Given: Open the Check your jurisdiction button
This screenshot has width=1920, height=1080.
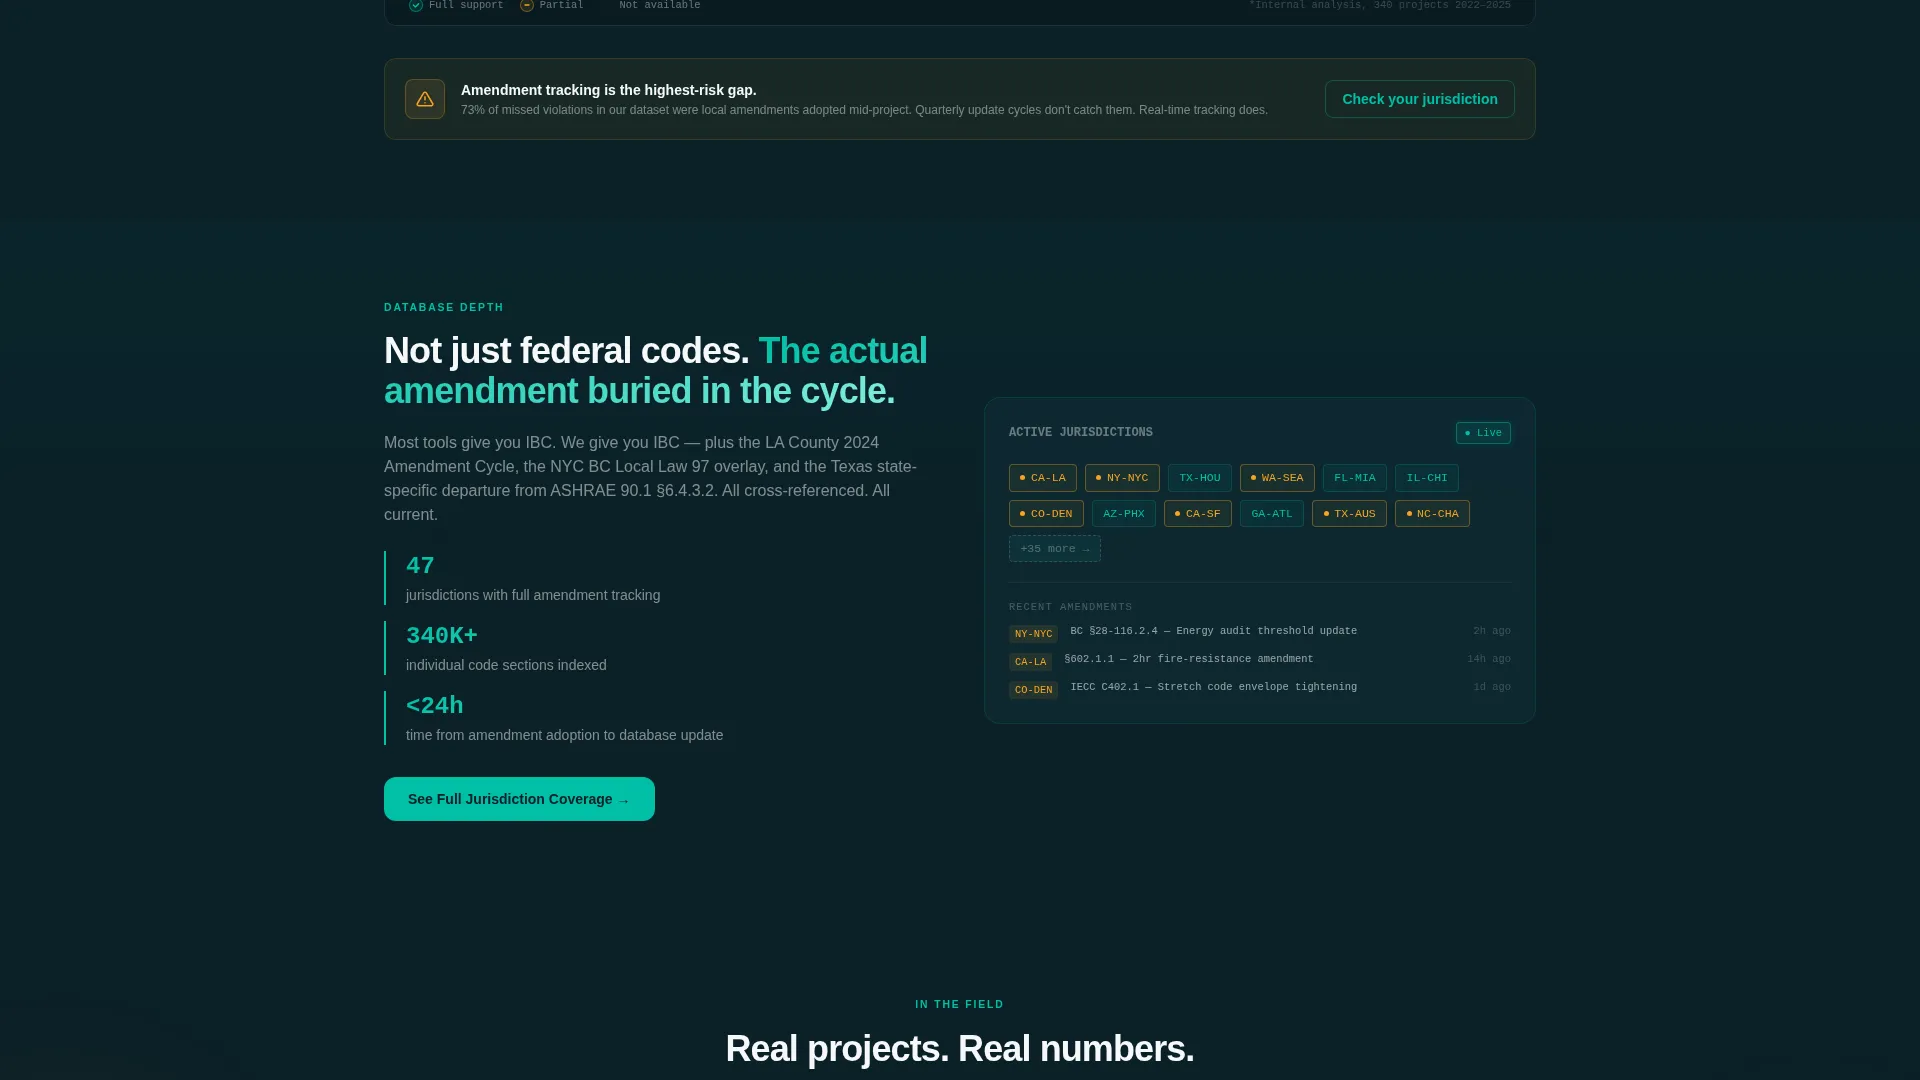Looking at the screenshot, I should tap(1419, 99).
